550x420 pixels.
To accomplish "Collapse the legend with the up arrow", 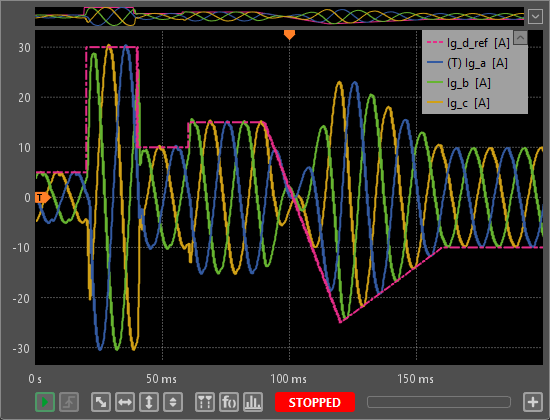I will [520, 37].
